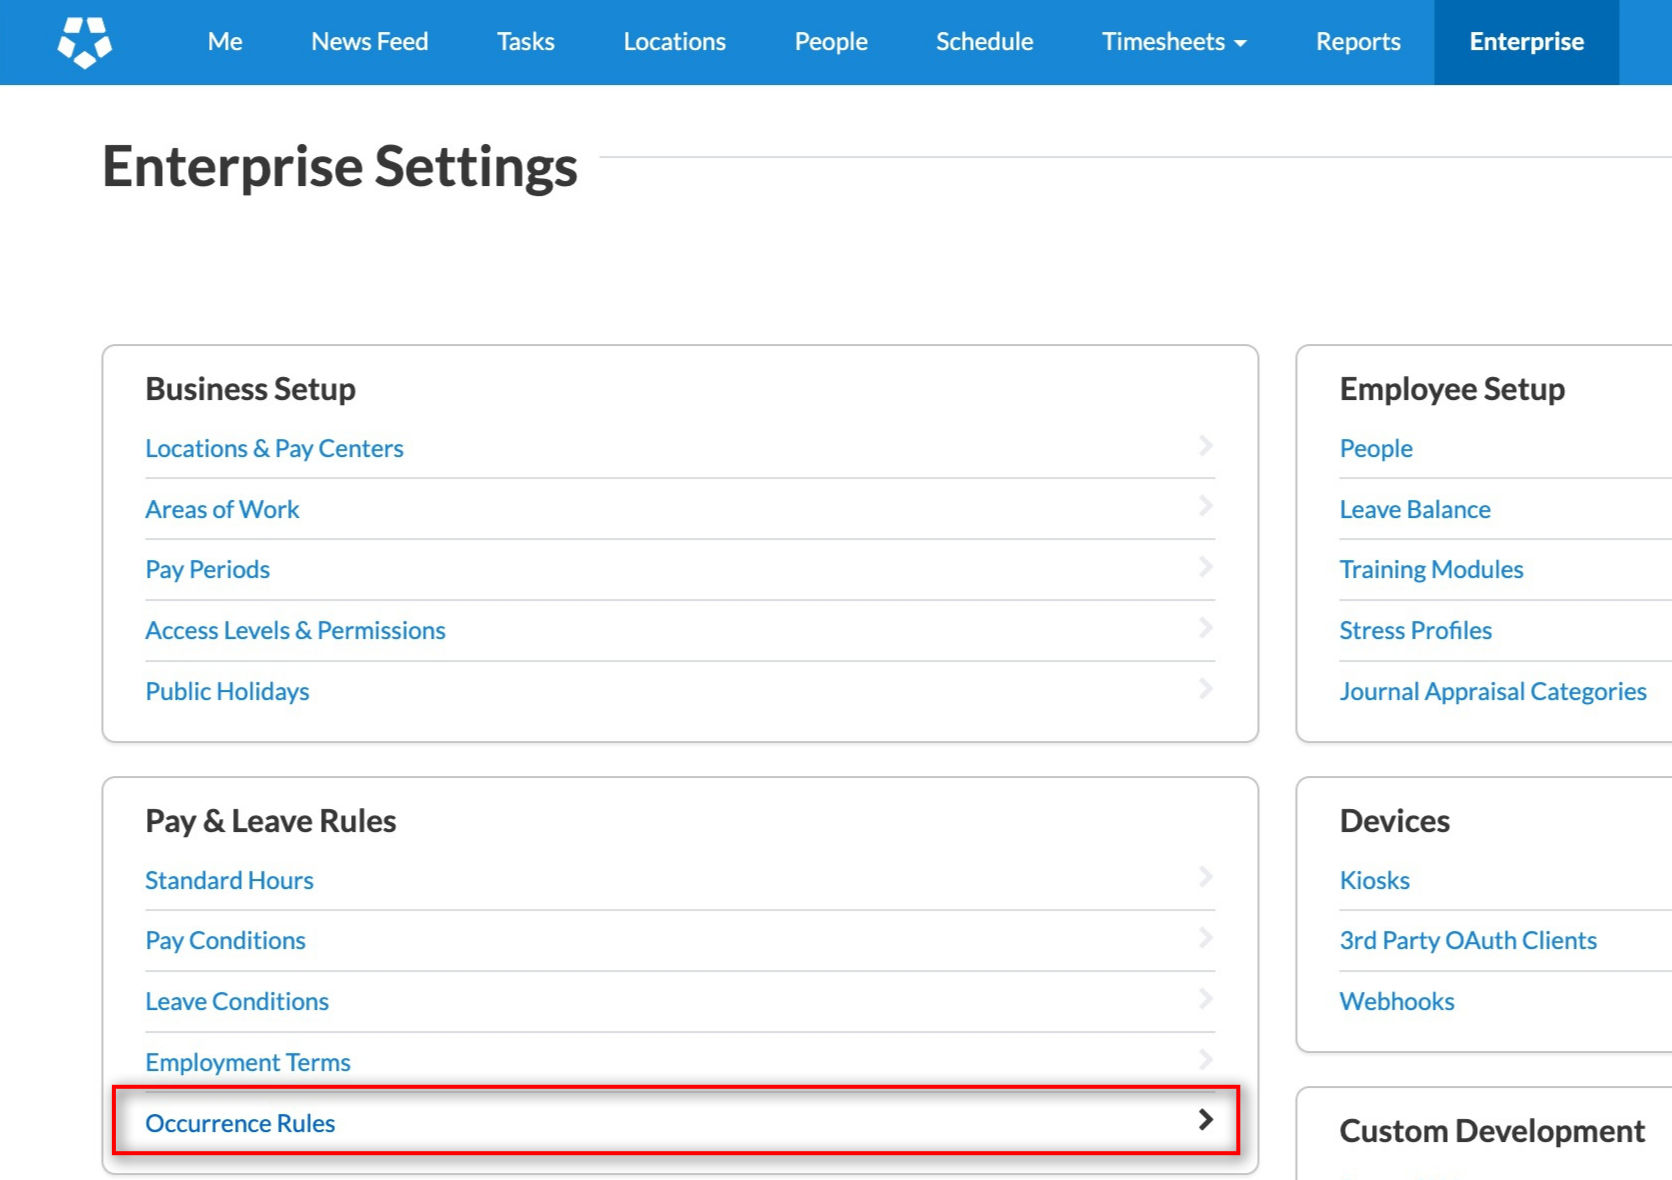This screenshot has width=1672, height=1180.
Task: Click chevron beside Access Levels & Permissions
Action: tap(1205, 628)
